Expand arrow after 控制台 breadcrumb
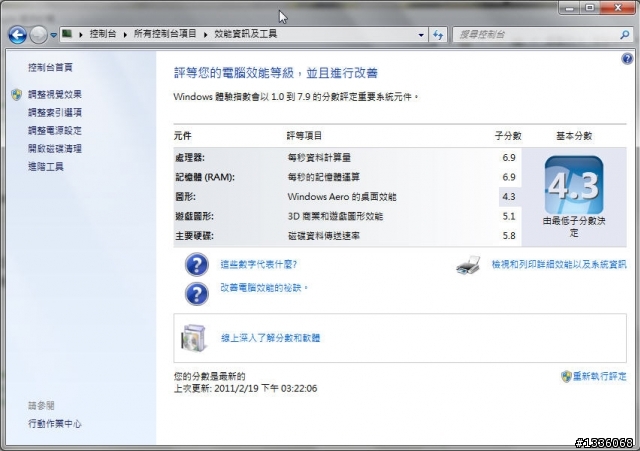640x451 pixels. pos(125,34)
